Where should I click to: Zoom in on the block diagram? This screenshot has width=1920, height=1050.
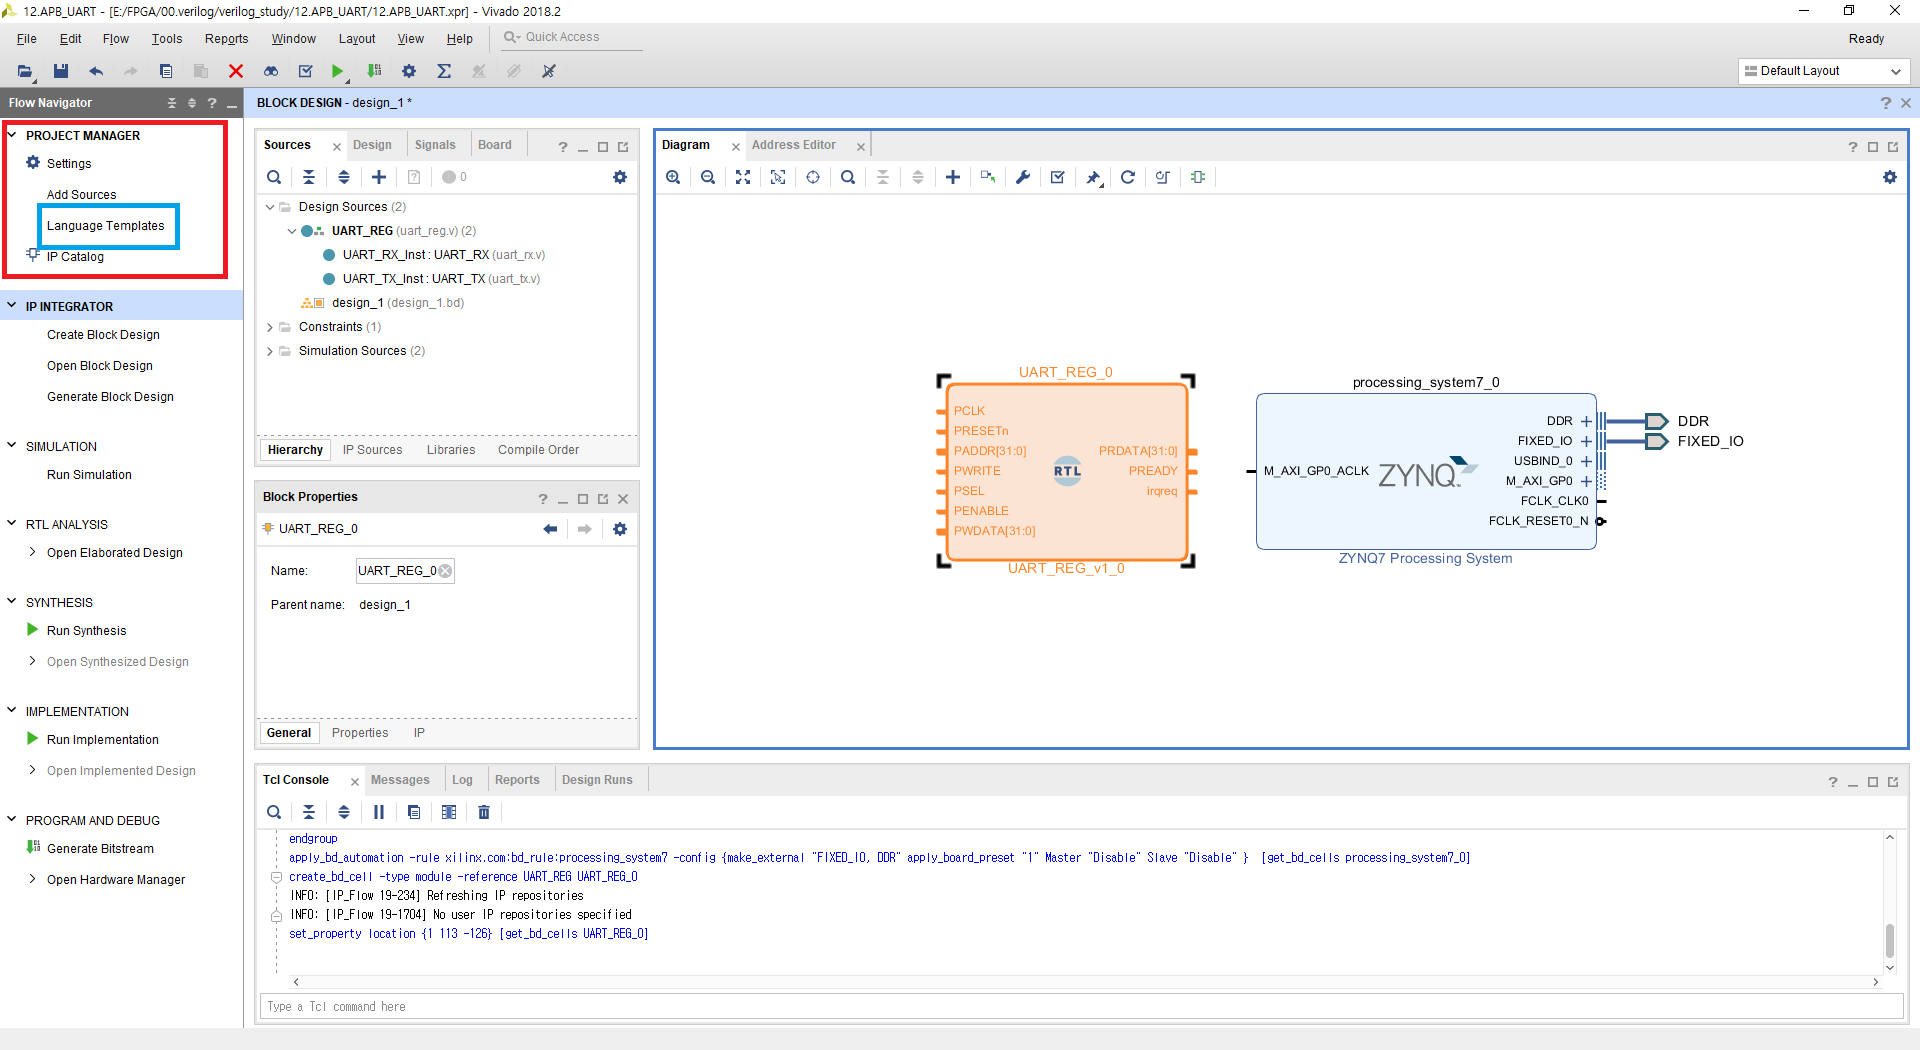point(673,177)
